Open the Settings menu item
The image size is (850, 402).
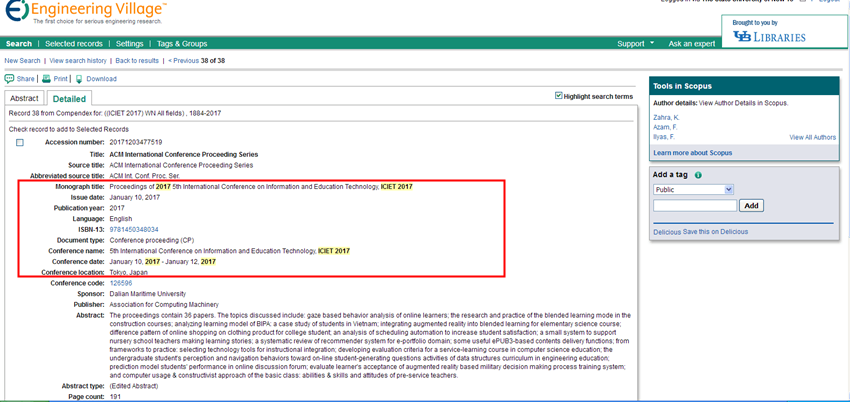pos(130,44)
